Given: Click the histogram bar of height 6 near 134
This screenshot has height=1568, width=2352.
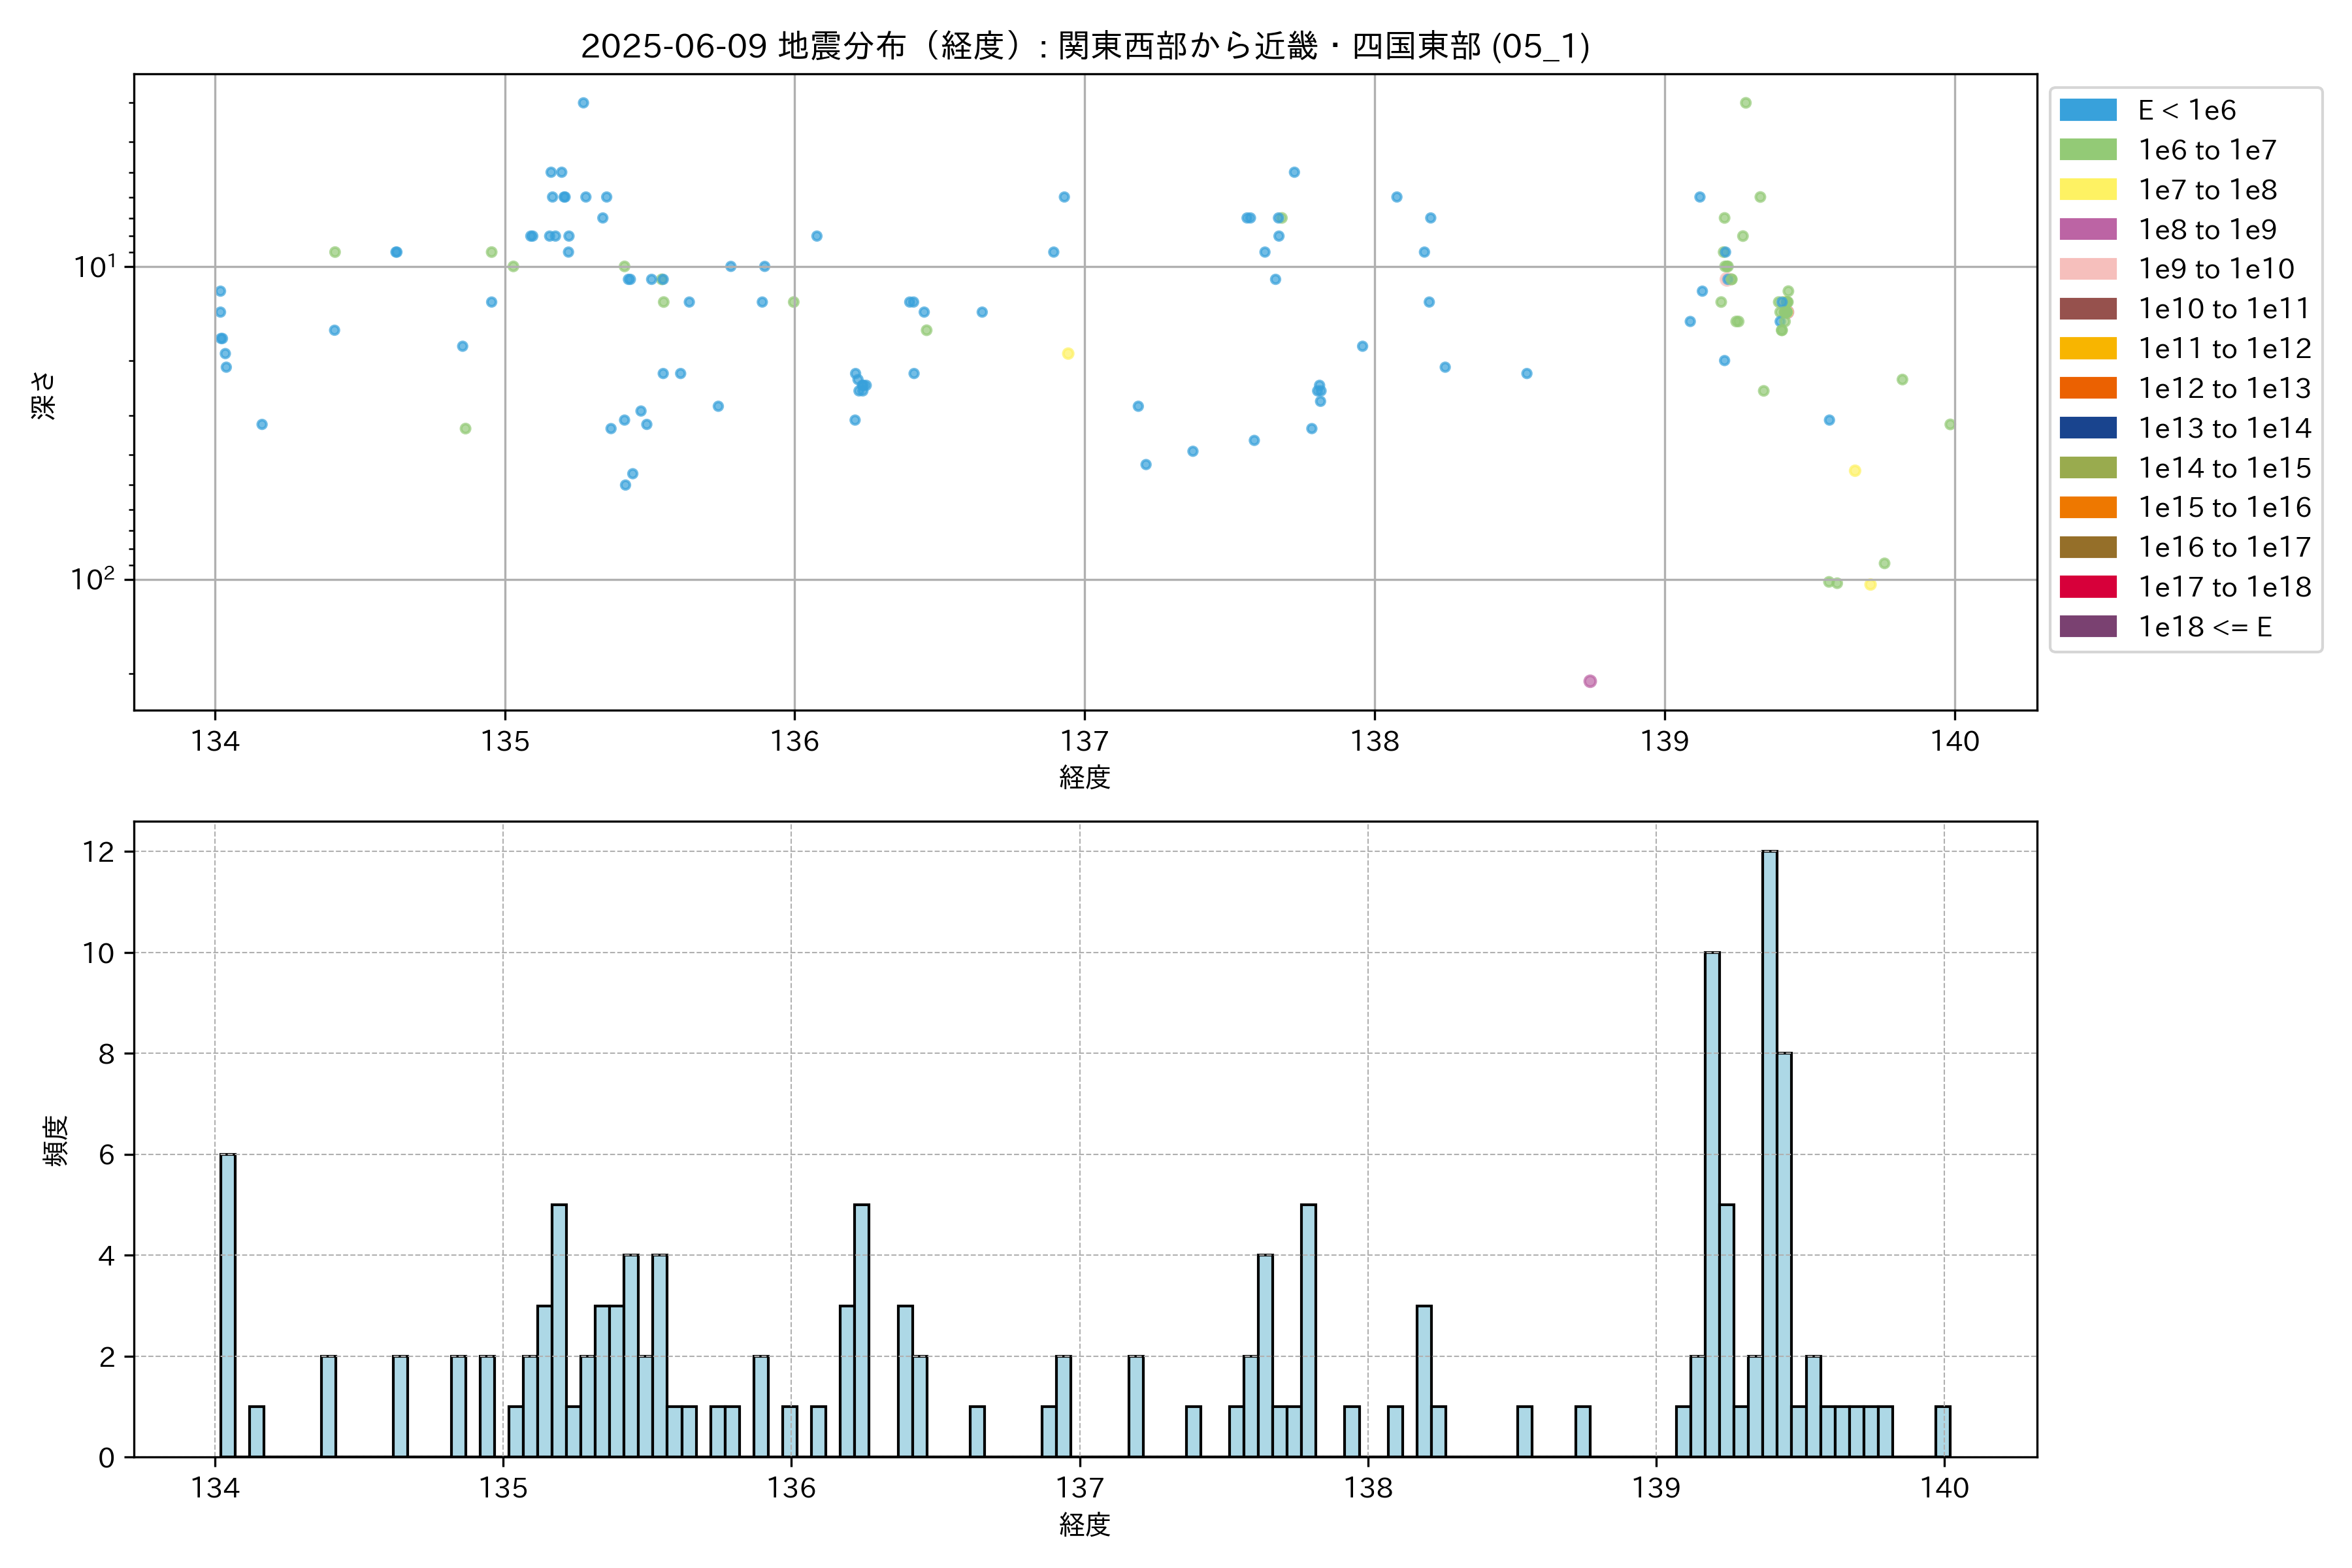Looking at the screenshot, I should [228, 1300].
